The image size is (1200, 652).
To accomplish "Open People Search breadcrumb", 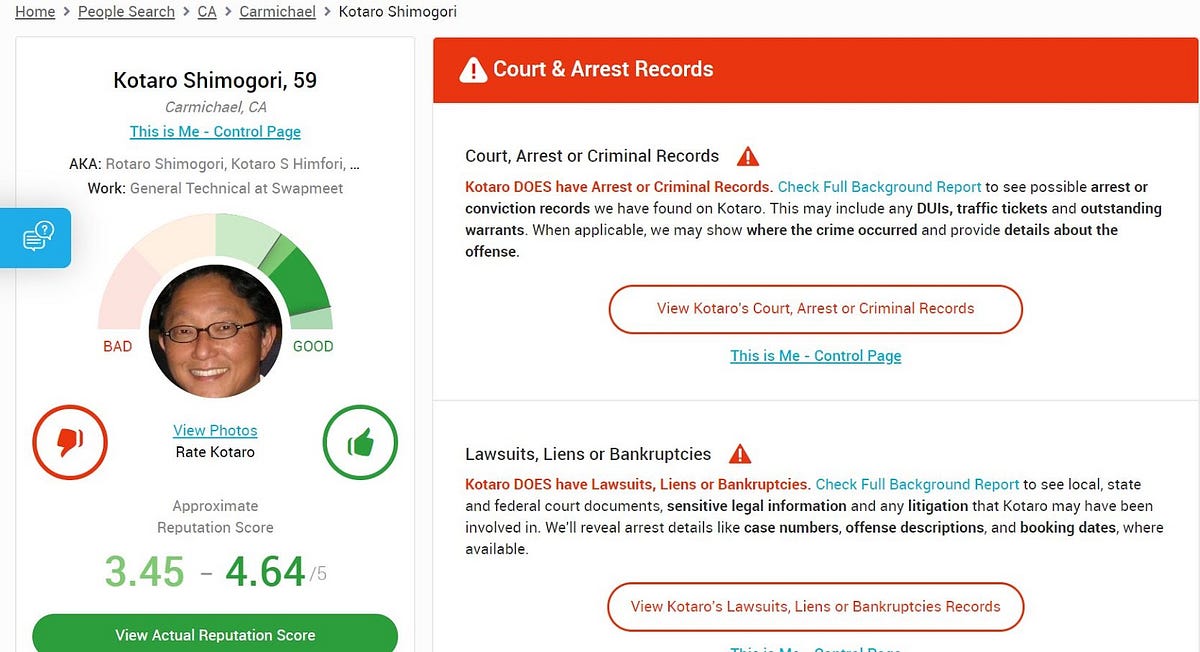I will (x=126, y=12).
